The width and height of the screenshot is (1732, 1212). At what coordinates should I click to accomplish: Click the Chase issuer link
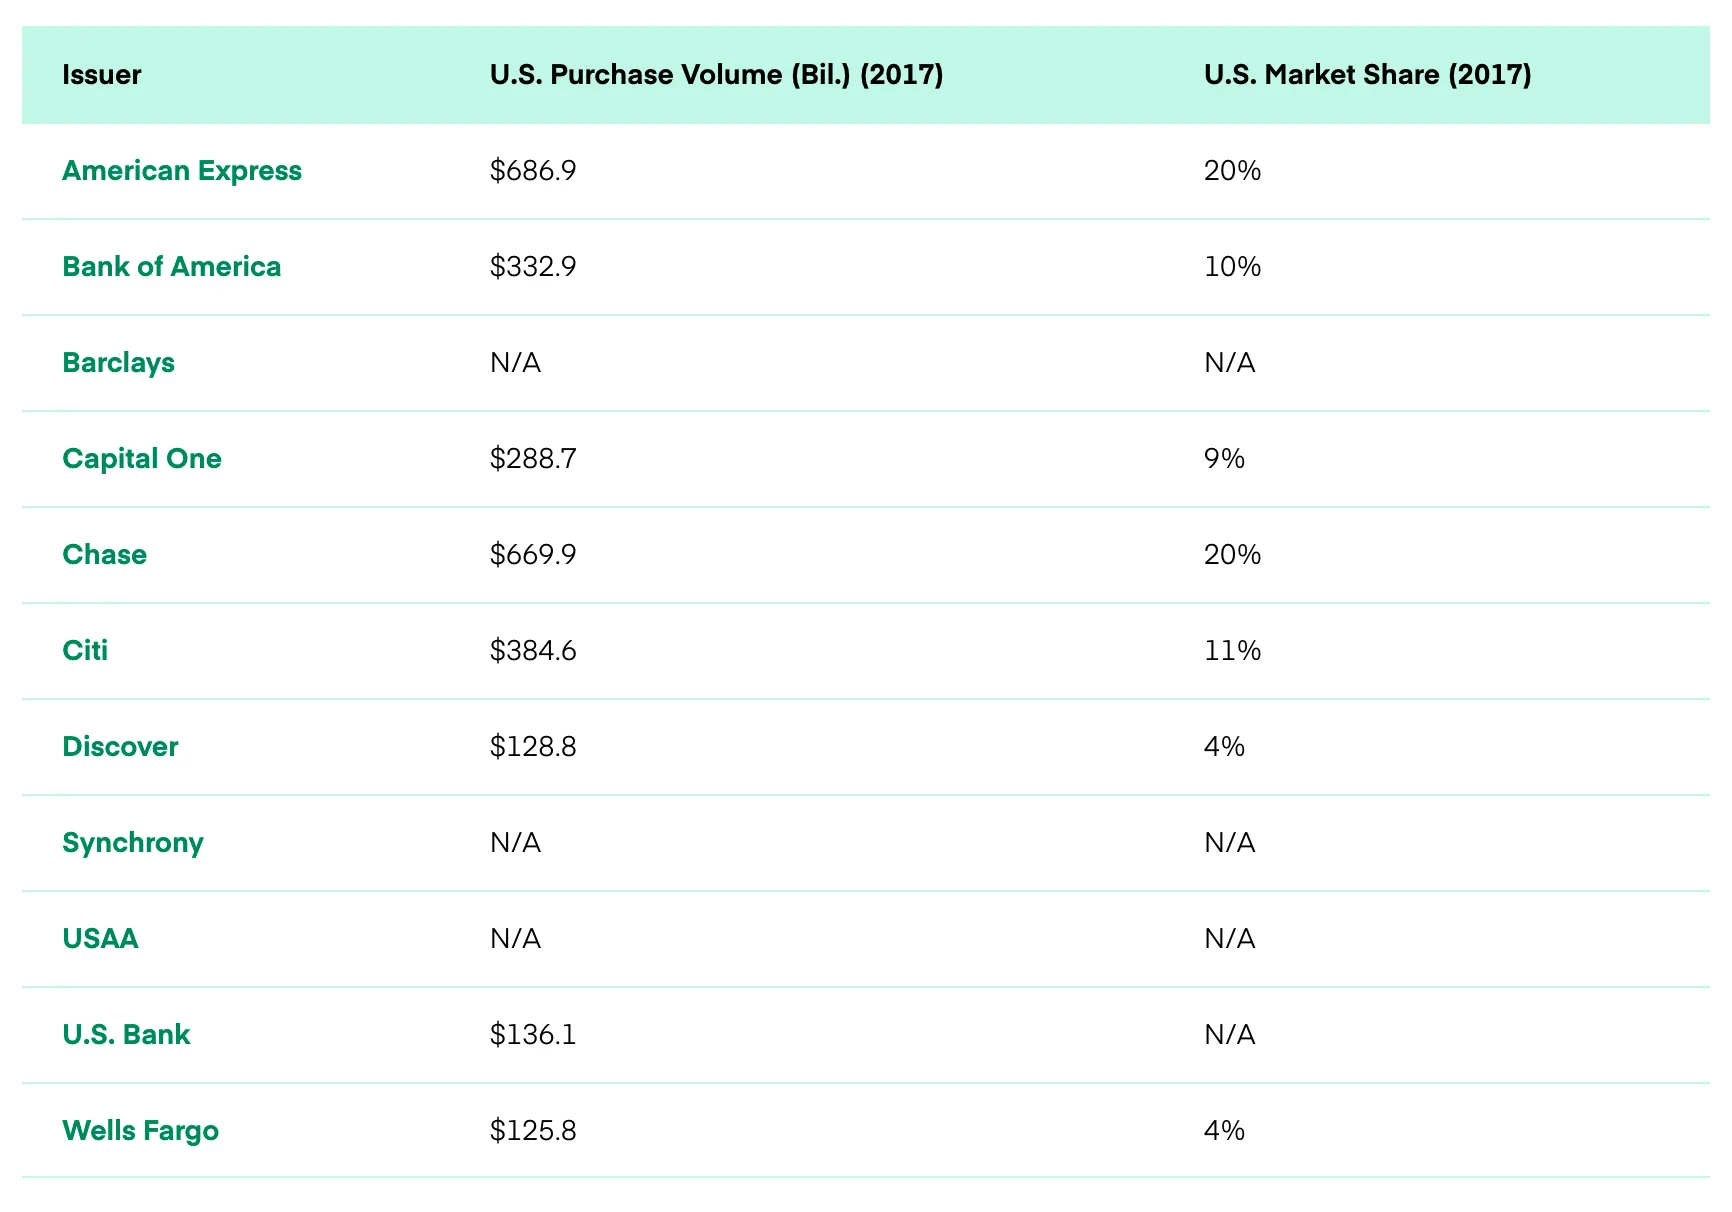[x=104, y=555]
